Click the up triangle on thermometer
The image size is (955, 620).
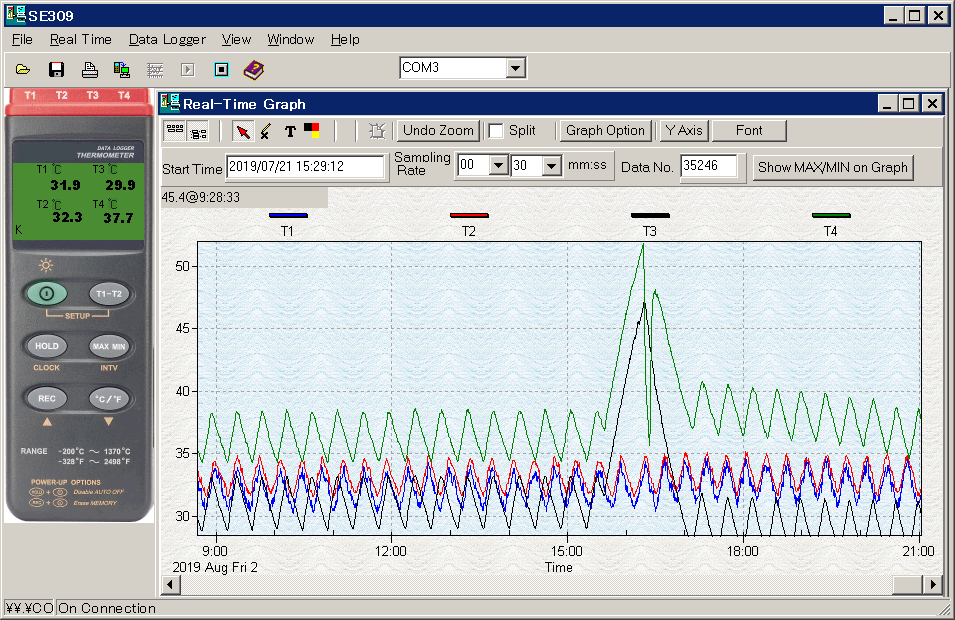click(x=47, y=421)
